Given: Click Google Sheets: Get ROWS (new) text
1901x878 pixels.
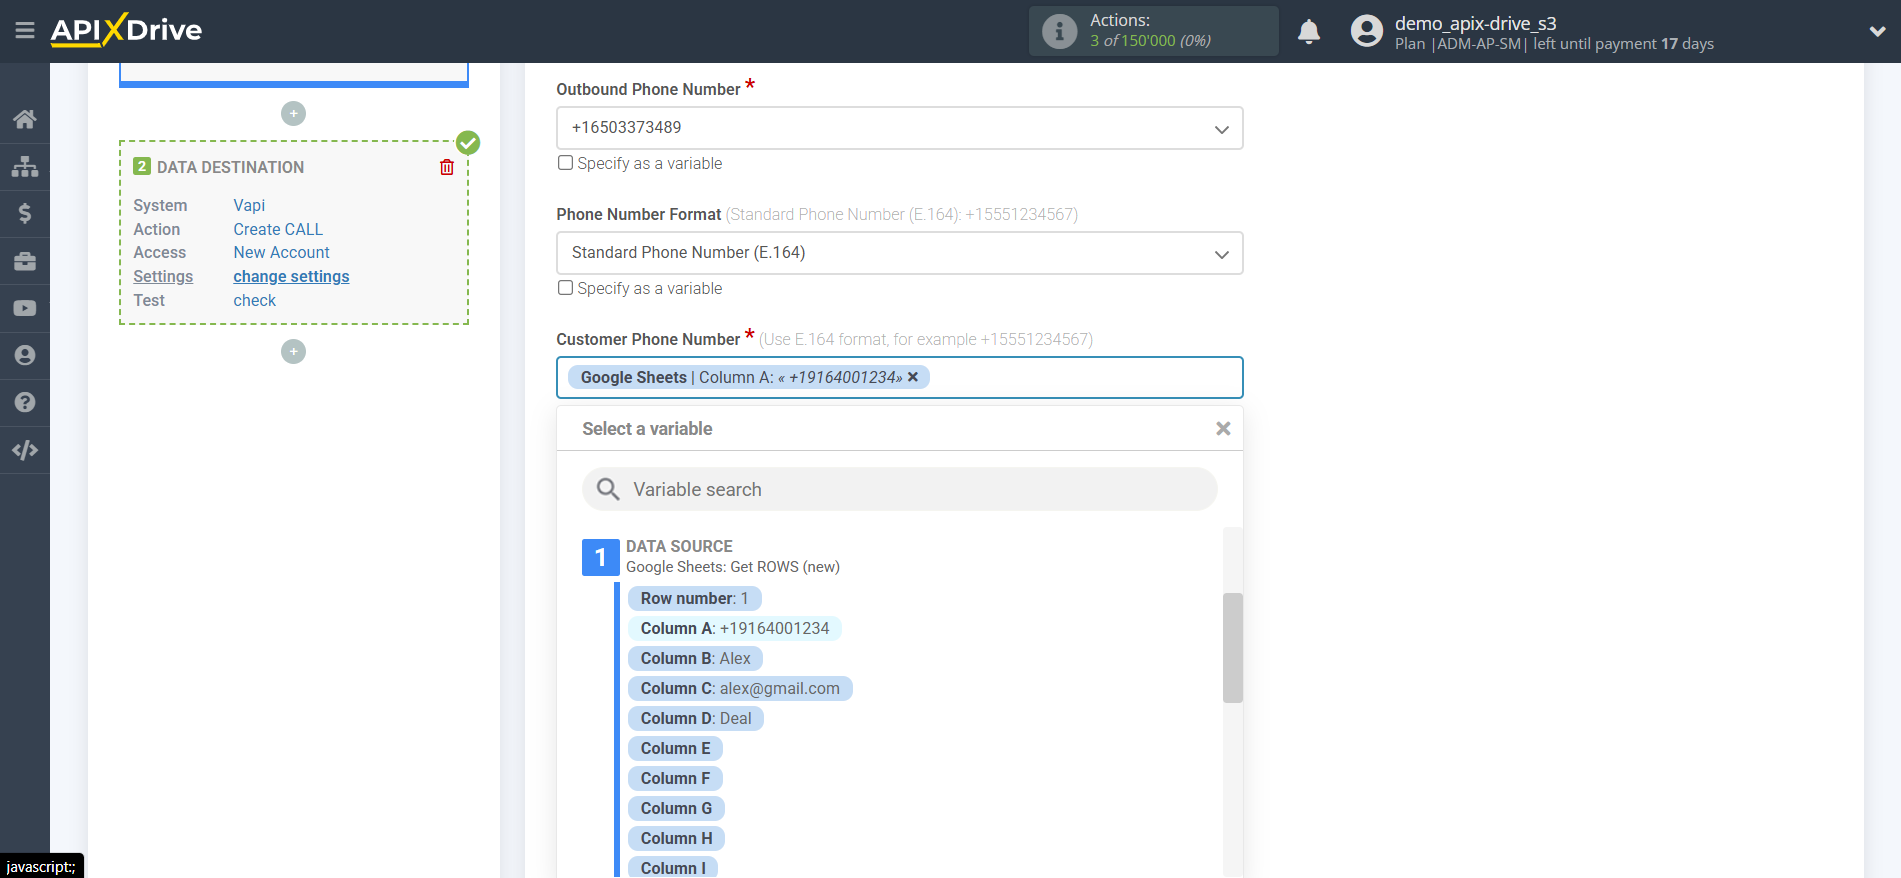Looking at the screenshot, I should (x=733, y=567).
